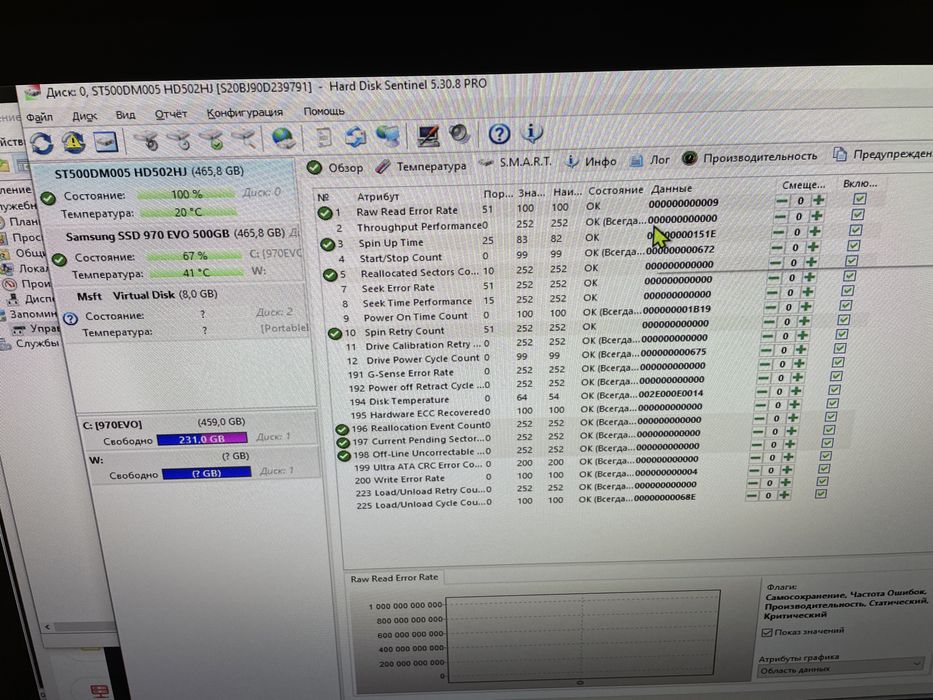Uncheck enable box for Throughput Performance row

click(857, 214)
